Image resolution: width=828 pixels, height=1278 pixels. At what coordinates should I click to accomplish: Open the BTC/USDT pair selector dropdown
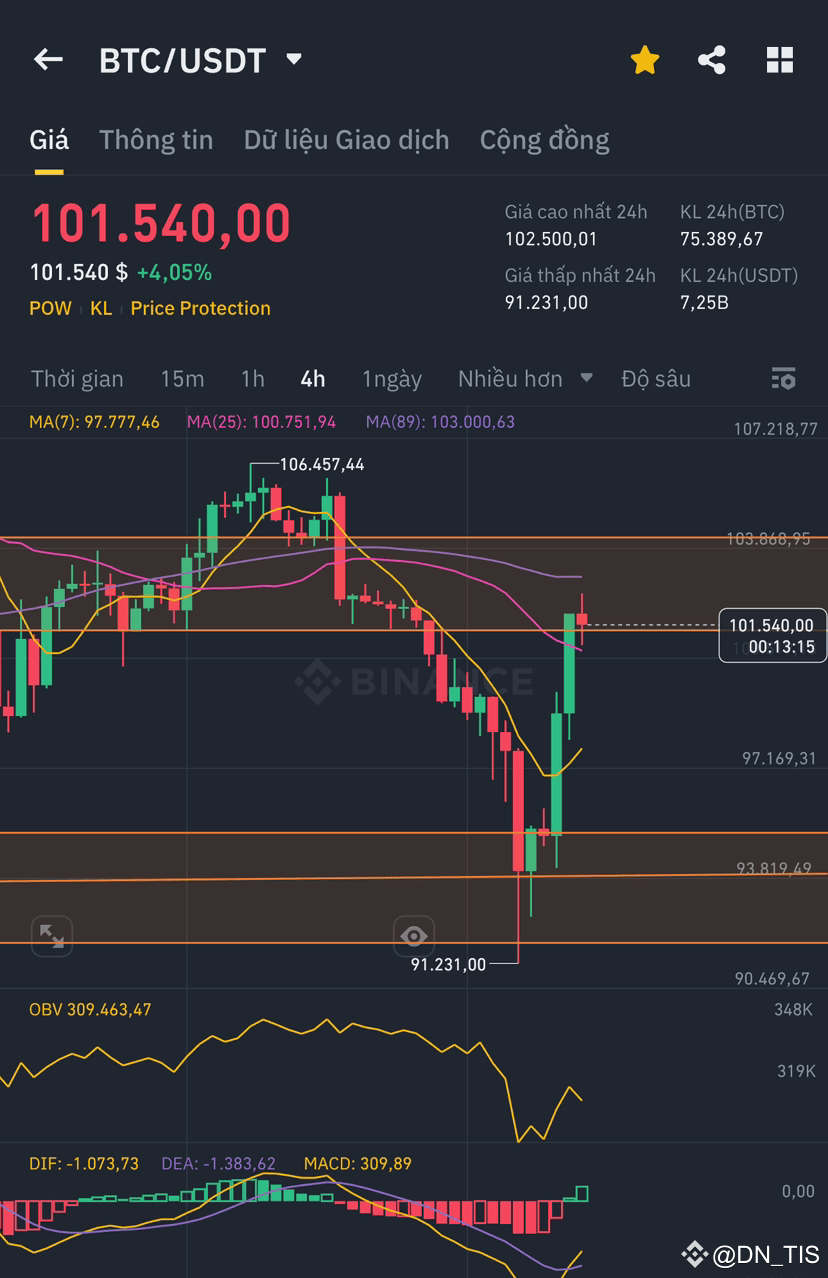point(292,59)
